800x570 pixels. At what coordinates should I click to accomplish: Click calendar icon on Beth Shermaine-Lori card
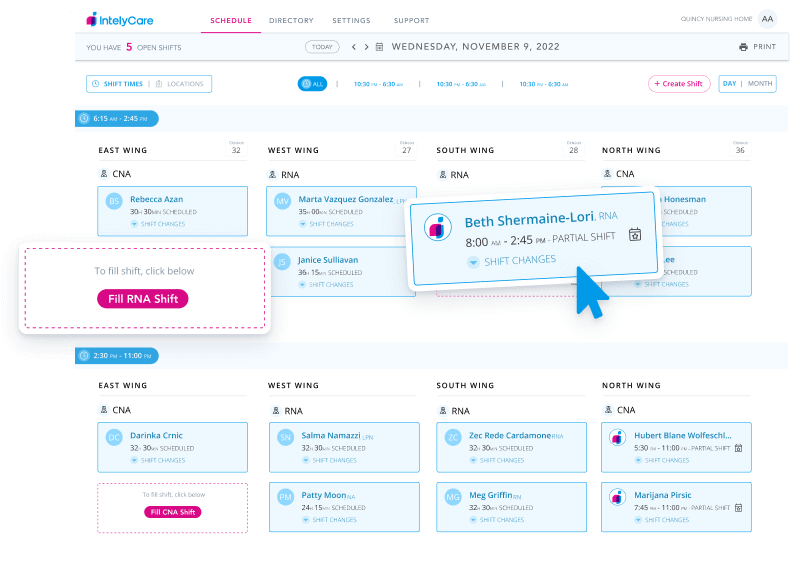point(634,235)
